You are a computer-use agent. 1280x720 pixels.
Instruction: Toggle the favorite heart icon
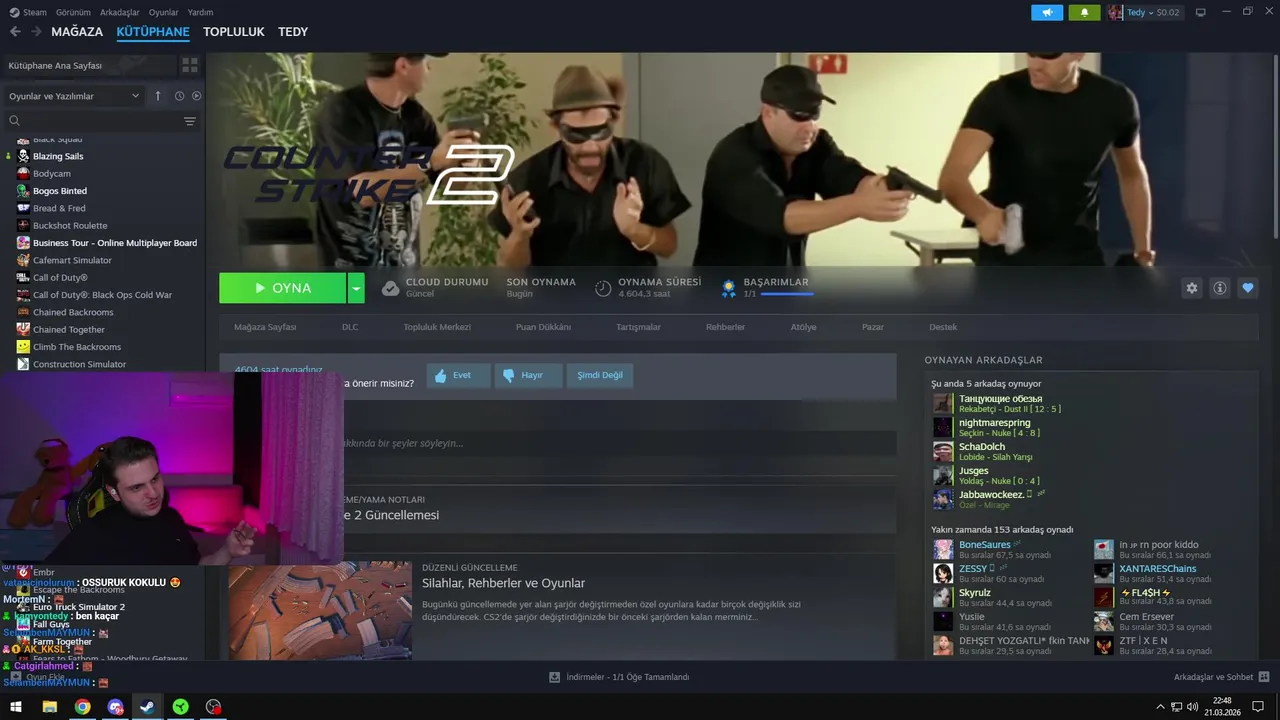point(1247,288)
